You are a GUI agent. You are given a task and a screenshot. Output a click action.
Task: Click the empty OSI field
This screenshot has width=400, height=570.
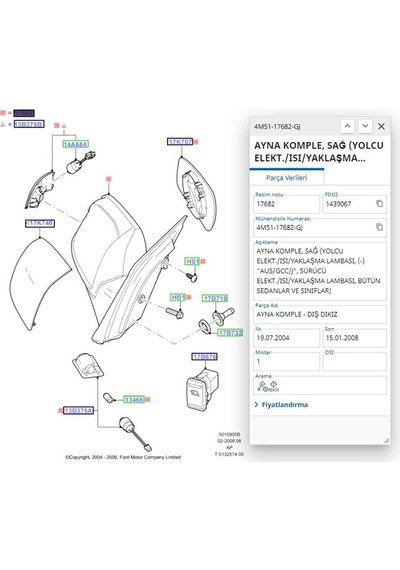coord(355,361)
